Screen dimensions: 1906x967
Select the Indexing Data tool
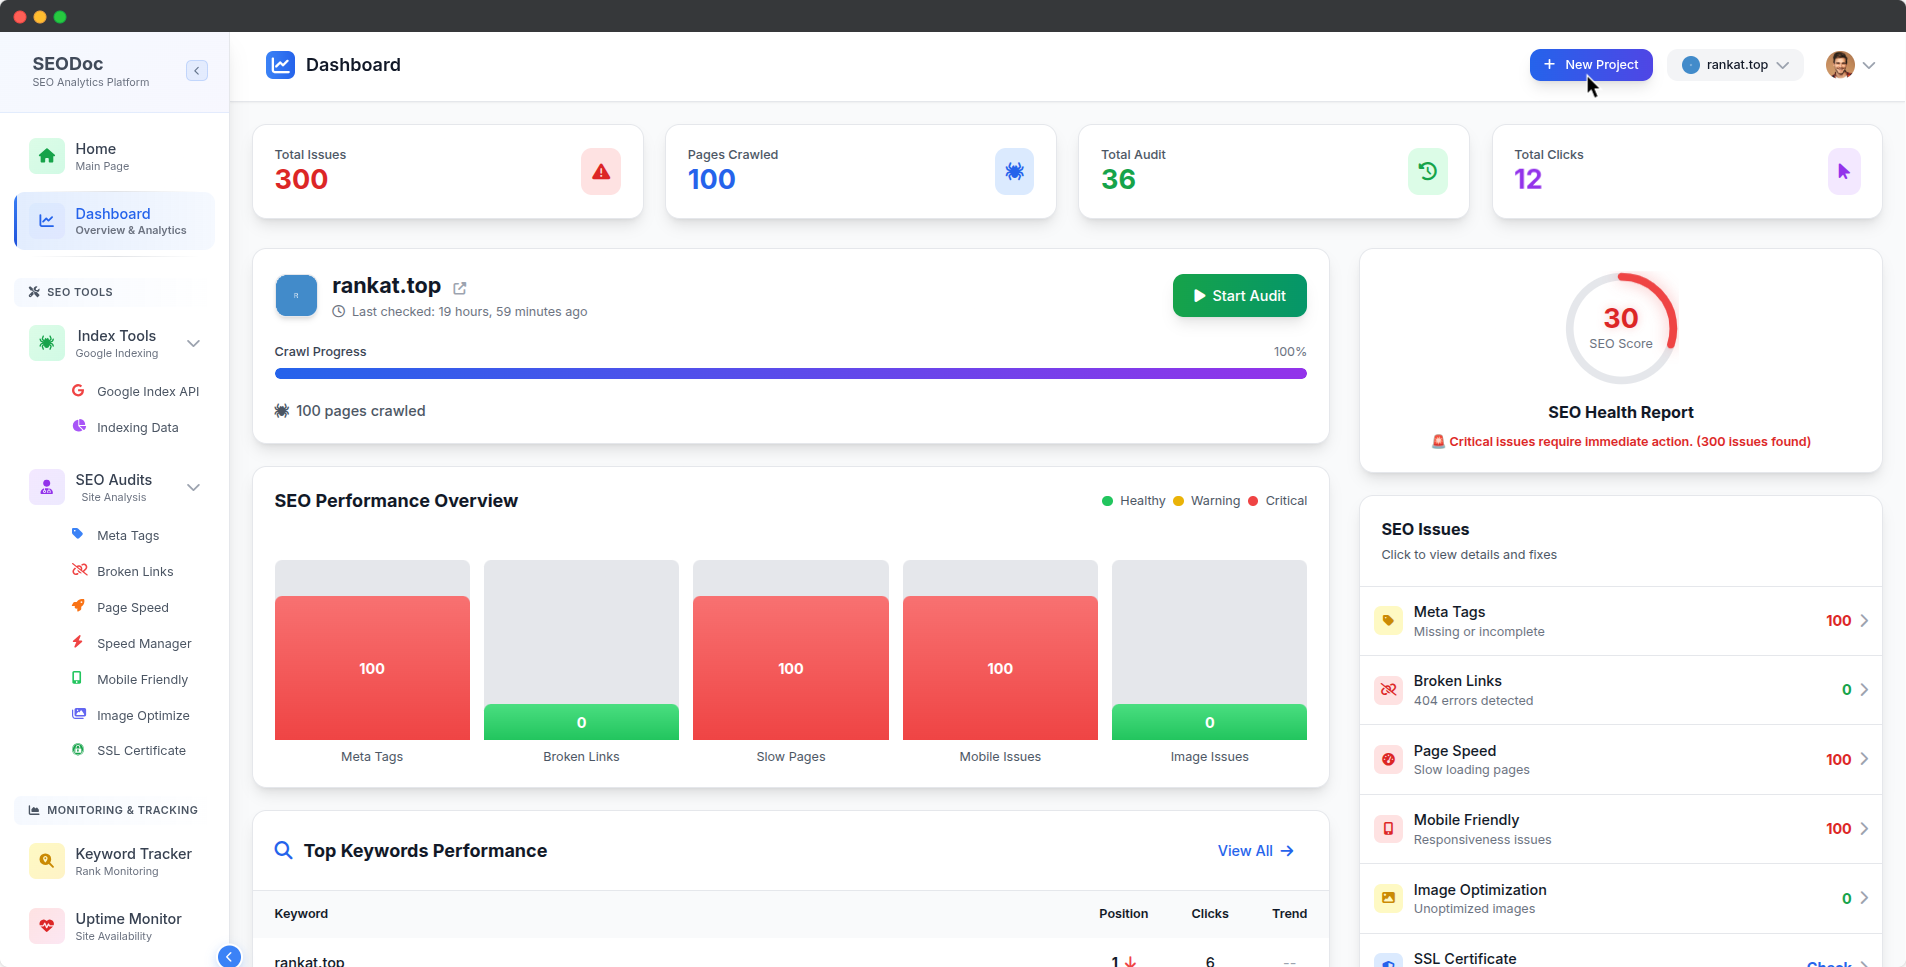(137, 427)
